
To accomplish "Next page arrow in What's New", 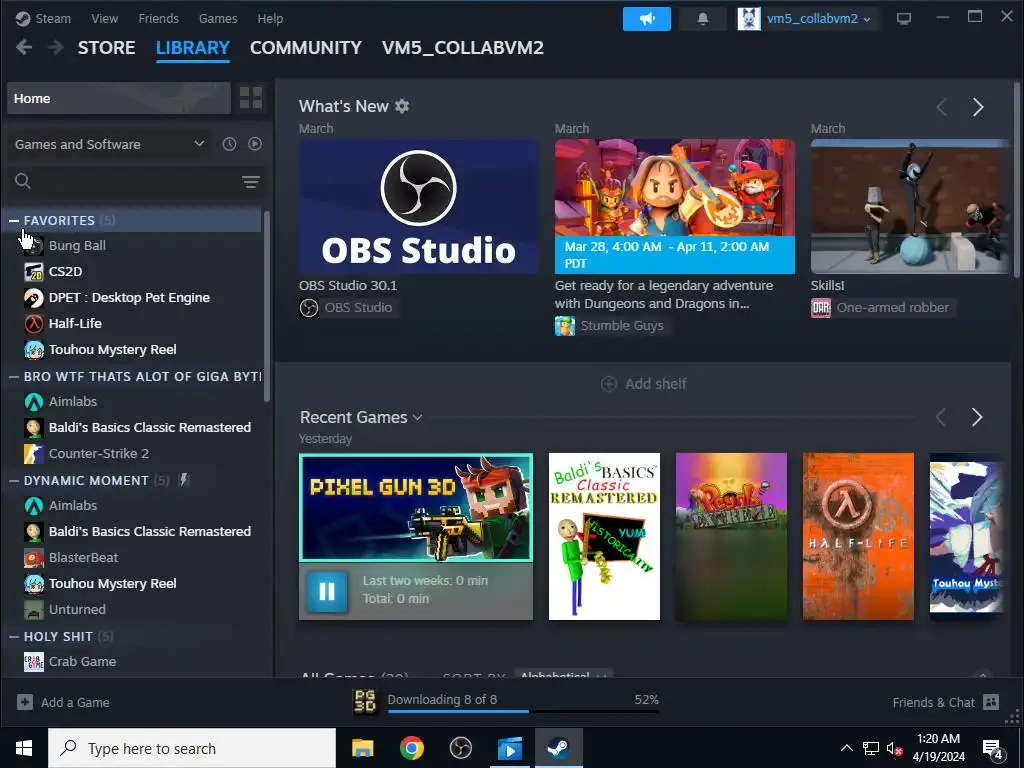I will coord(978,107).
